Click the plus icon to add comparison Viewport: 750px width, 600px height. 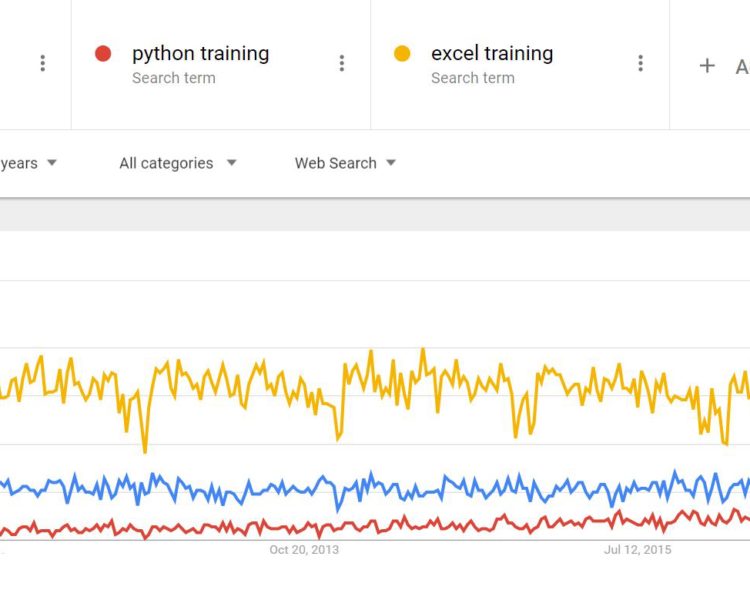707,65
